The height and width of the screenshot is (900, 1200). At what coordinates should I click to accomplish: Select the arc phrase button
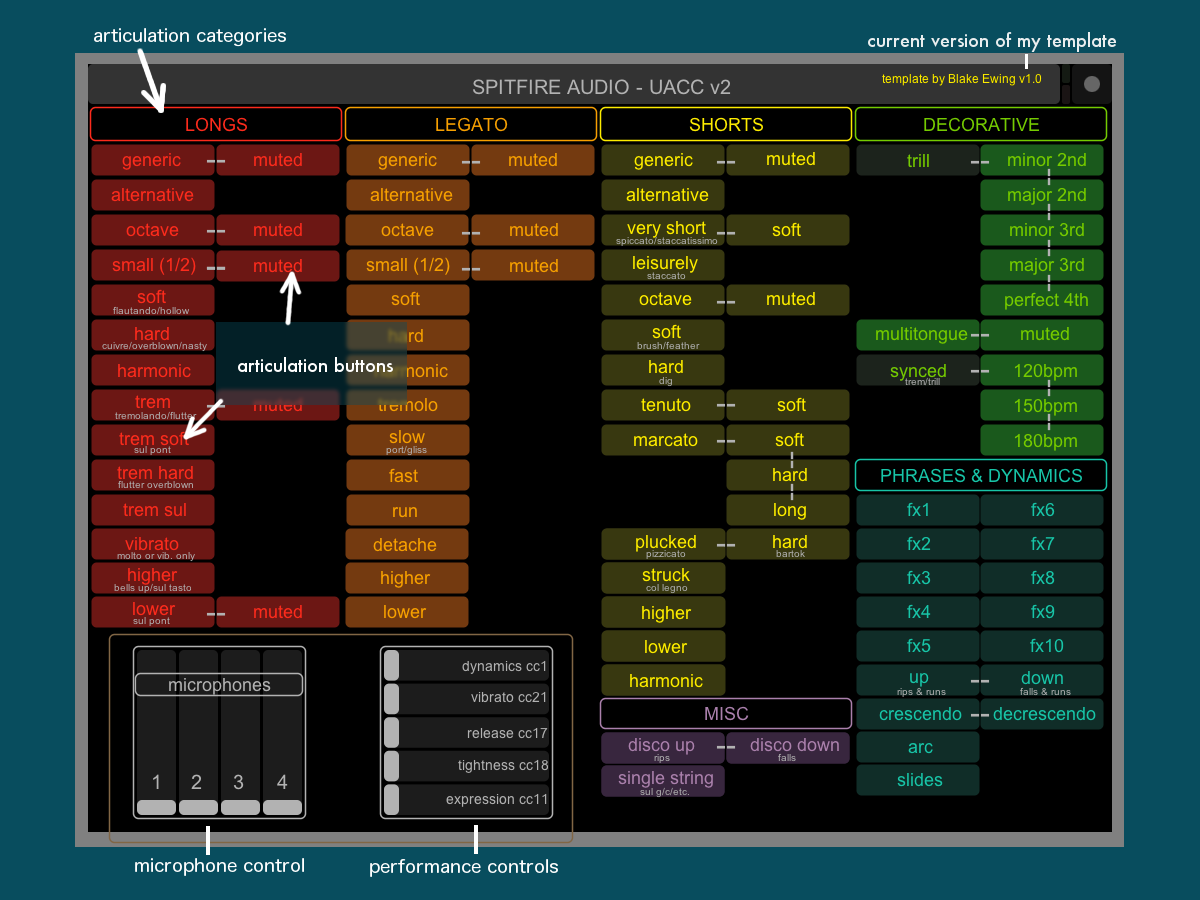coord(917,747)
